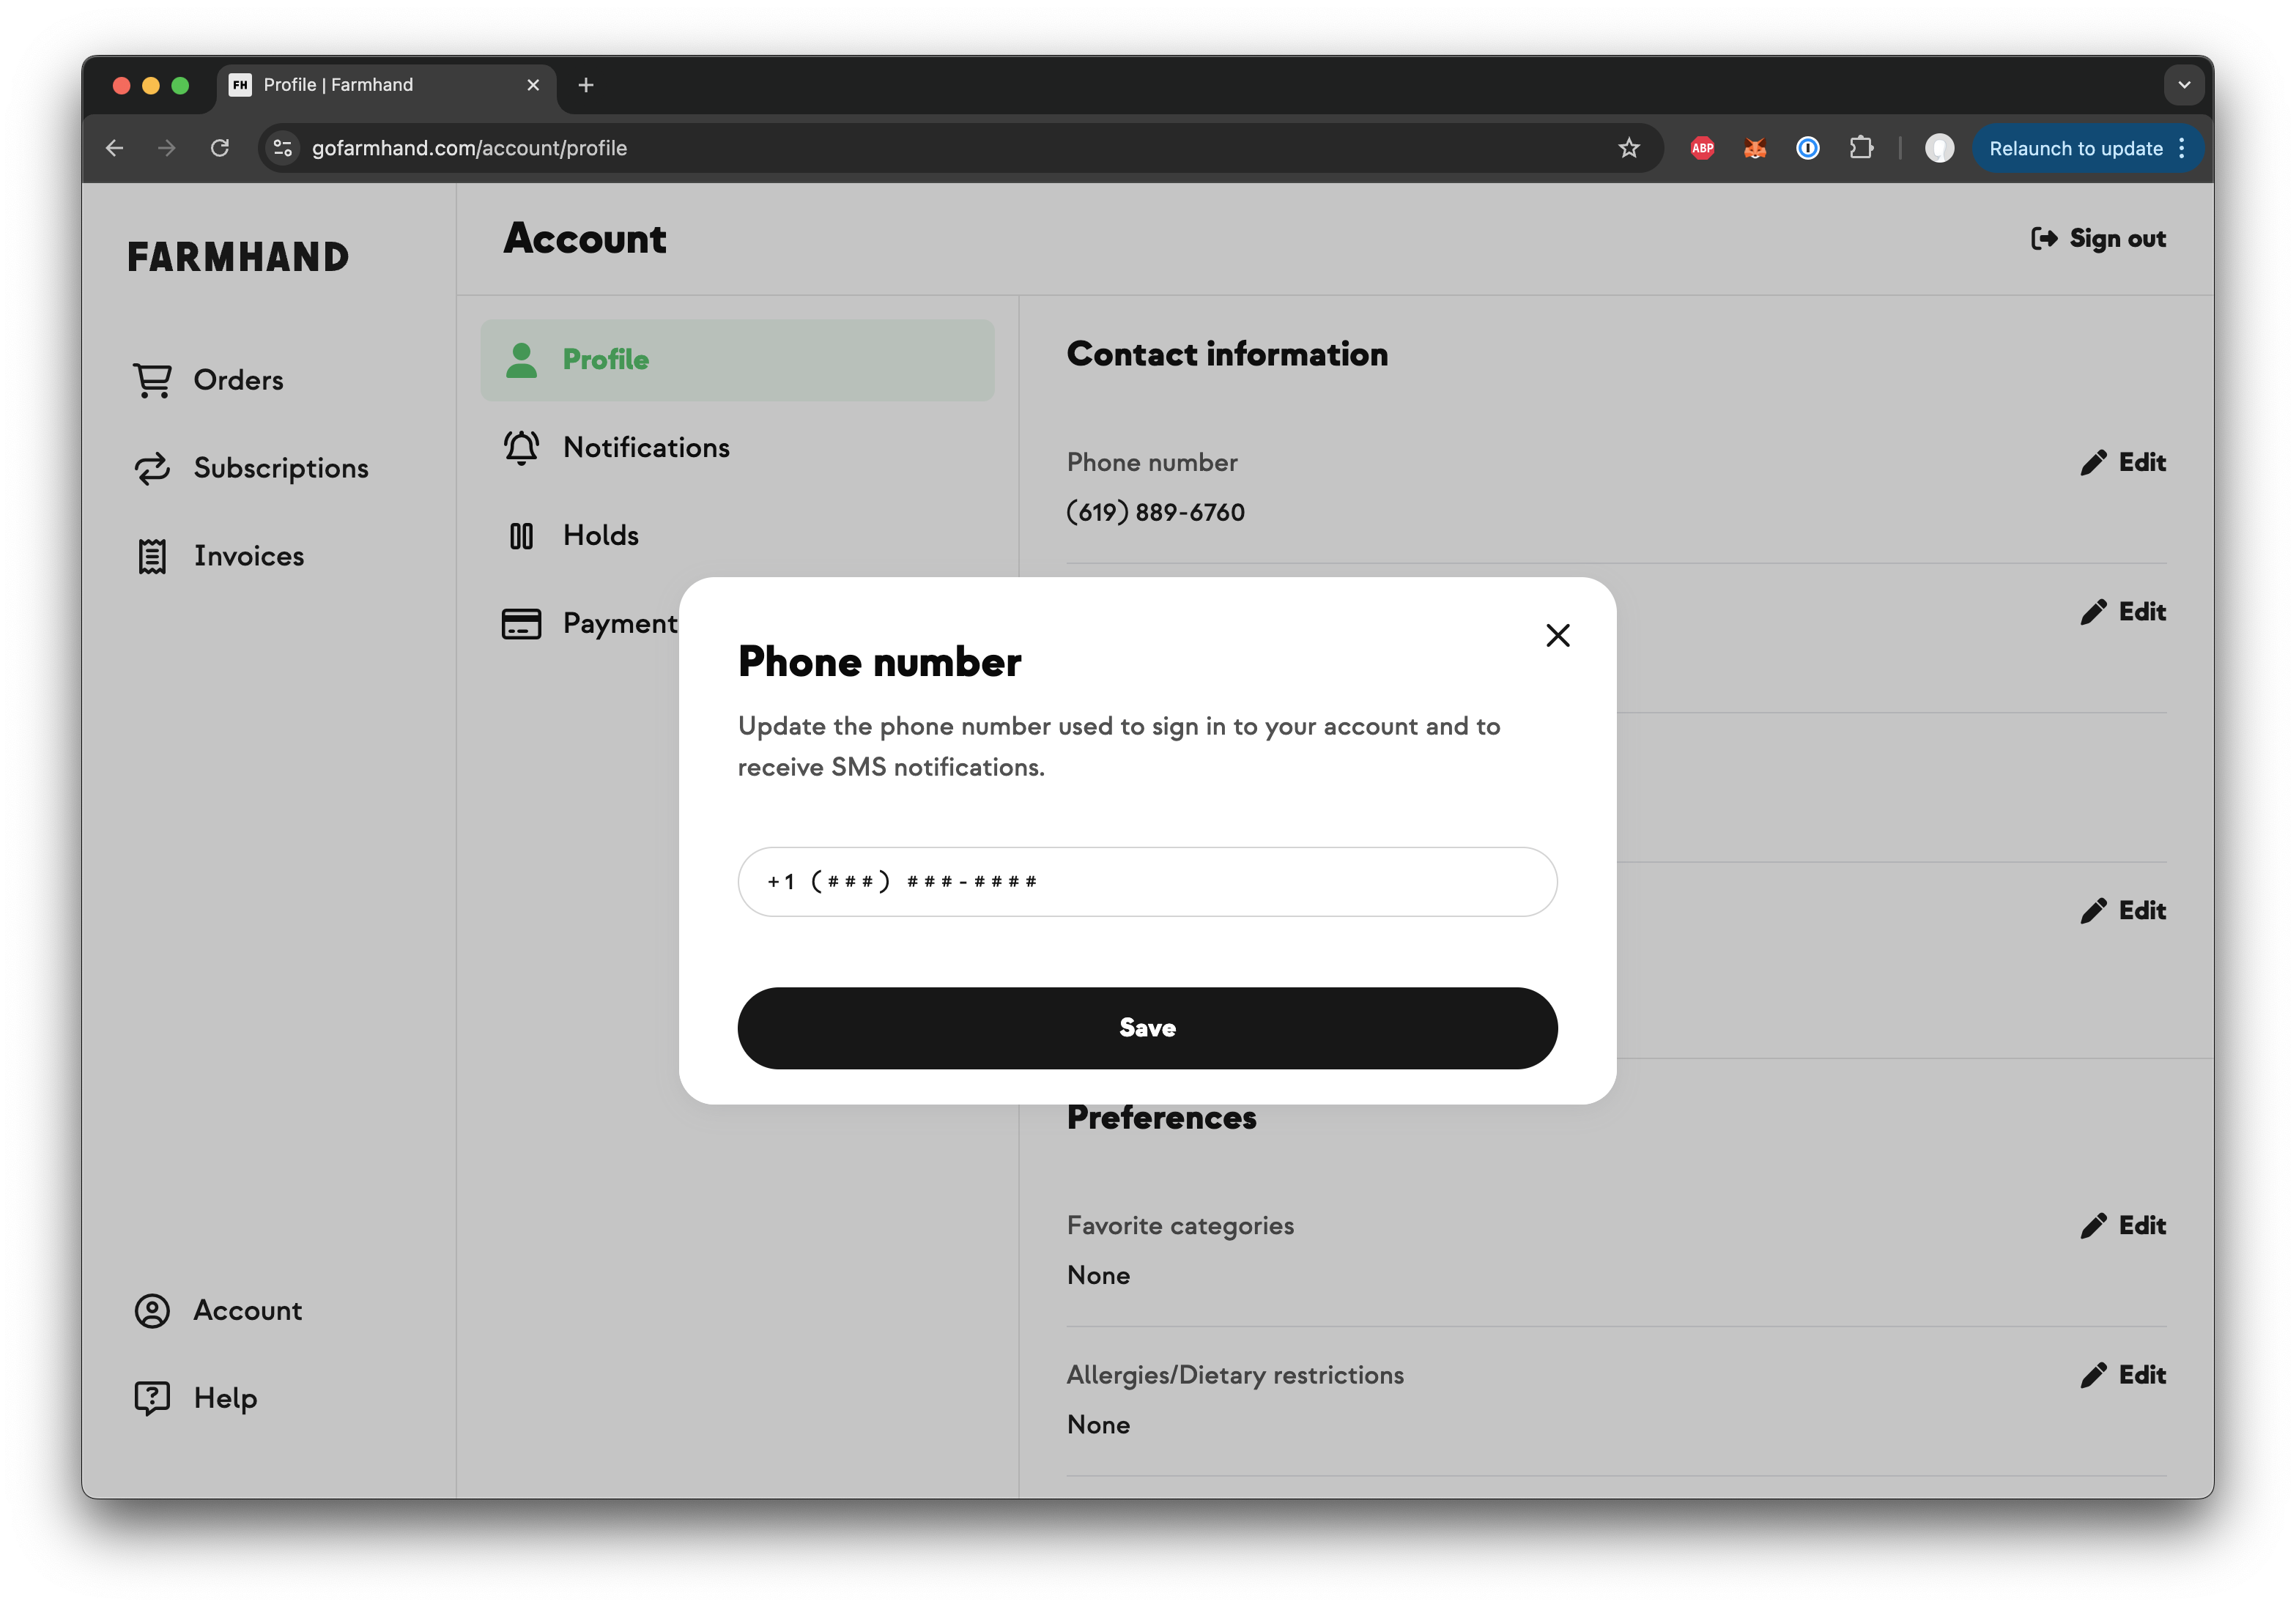Screen dimensions: 2296x1607
Task: Click the address bar URL
Action: tap(469, 148)
